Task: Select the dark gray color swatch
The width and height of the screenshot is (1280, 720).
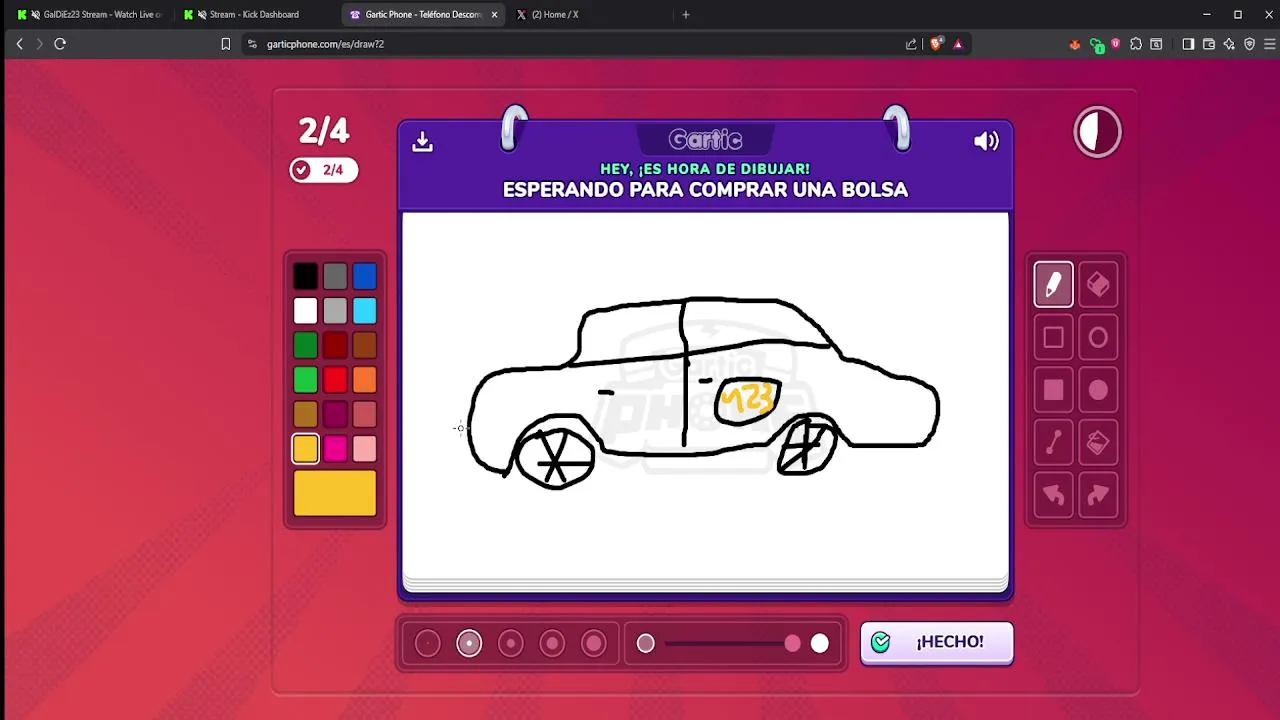Action: [335, 276]
